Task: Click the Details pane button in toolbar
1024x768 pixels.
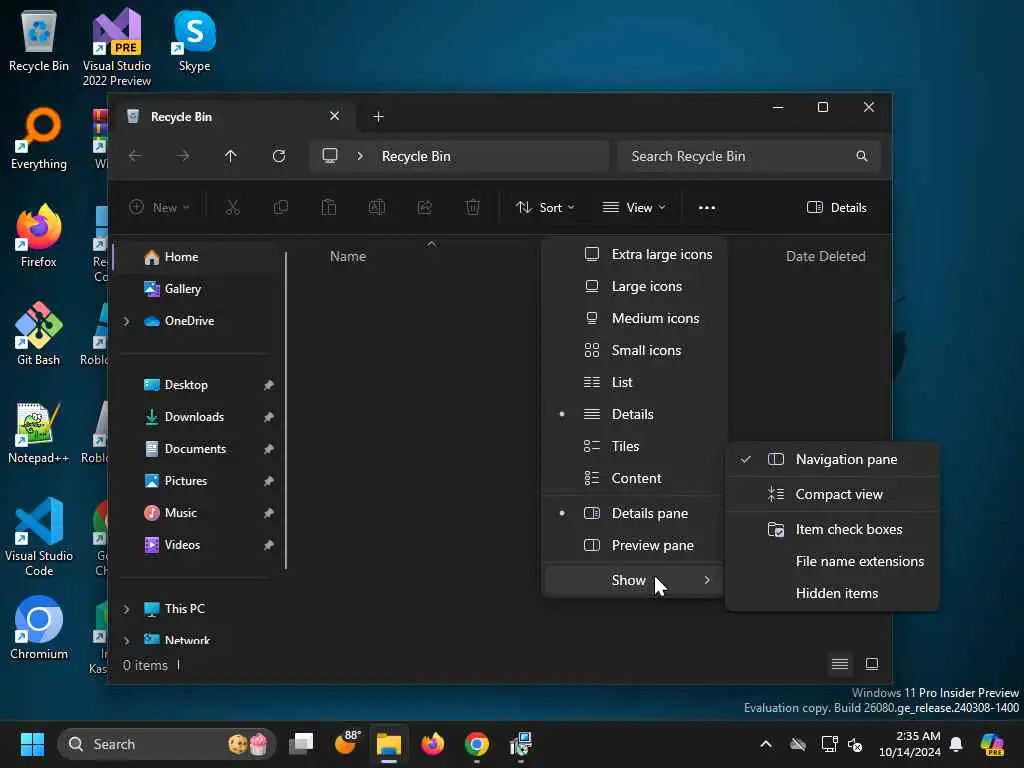Action: pyautogui.click(x=837, y=208)
